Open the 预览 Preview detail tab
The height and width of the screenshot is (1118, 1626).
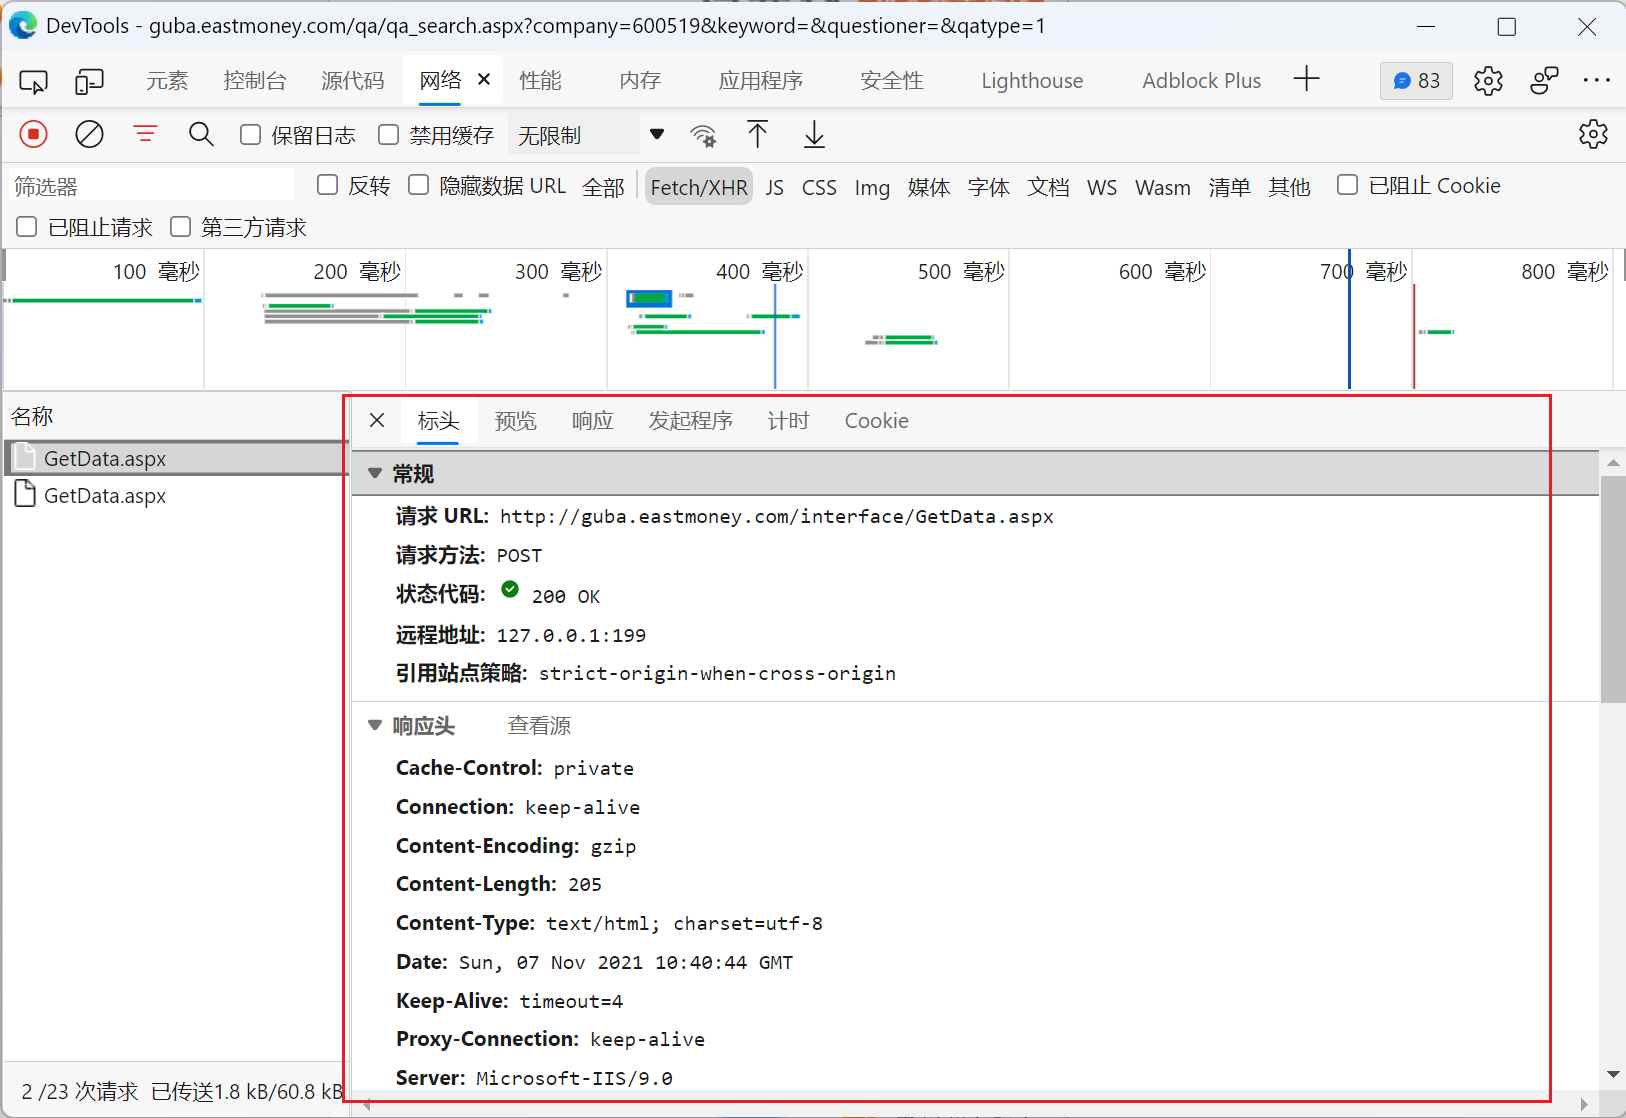[x=516, y=421]
